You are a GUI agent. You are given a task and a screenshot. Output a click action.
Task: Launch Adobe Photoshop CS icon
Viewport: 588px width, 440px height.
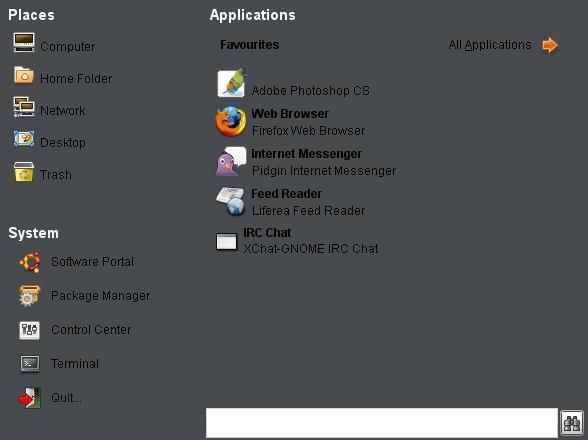point(232,82)
